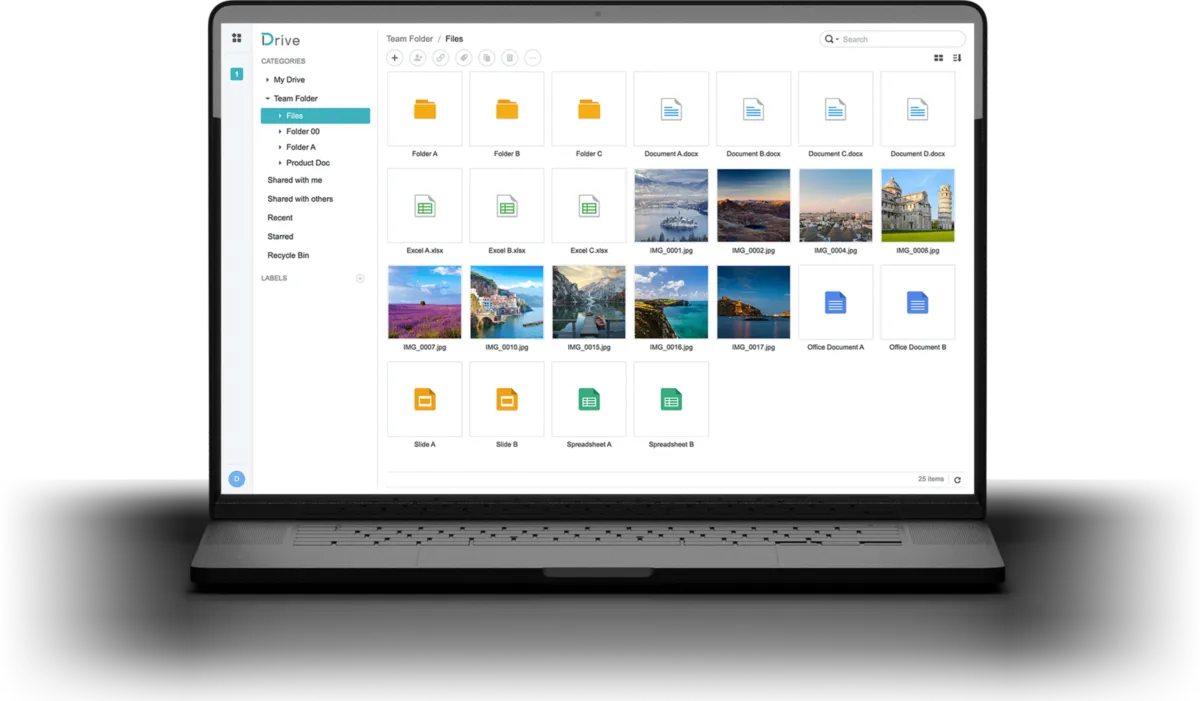
Task: Expand the Files folder arrow
Action: [280, 116]
